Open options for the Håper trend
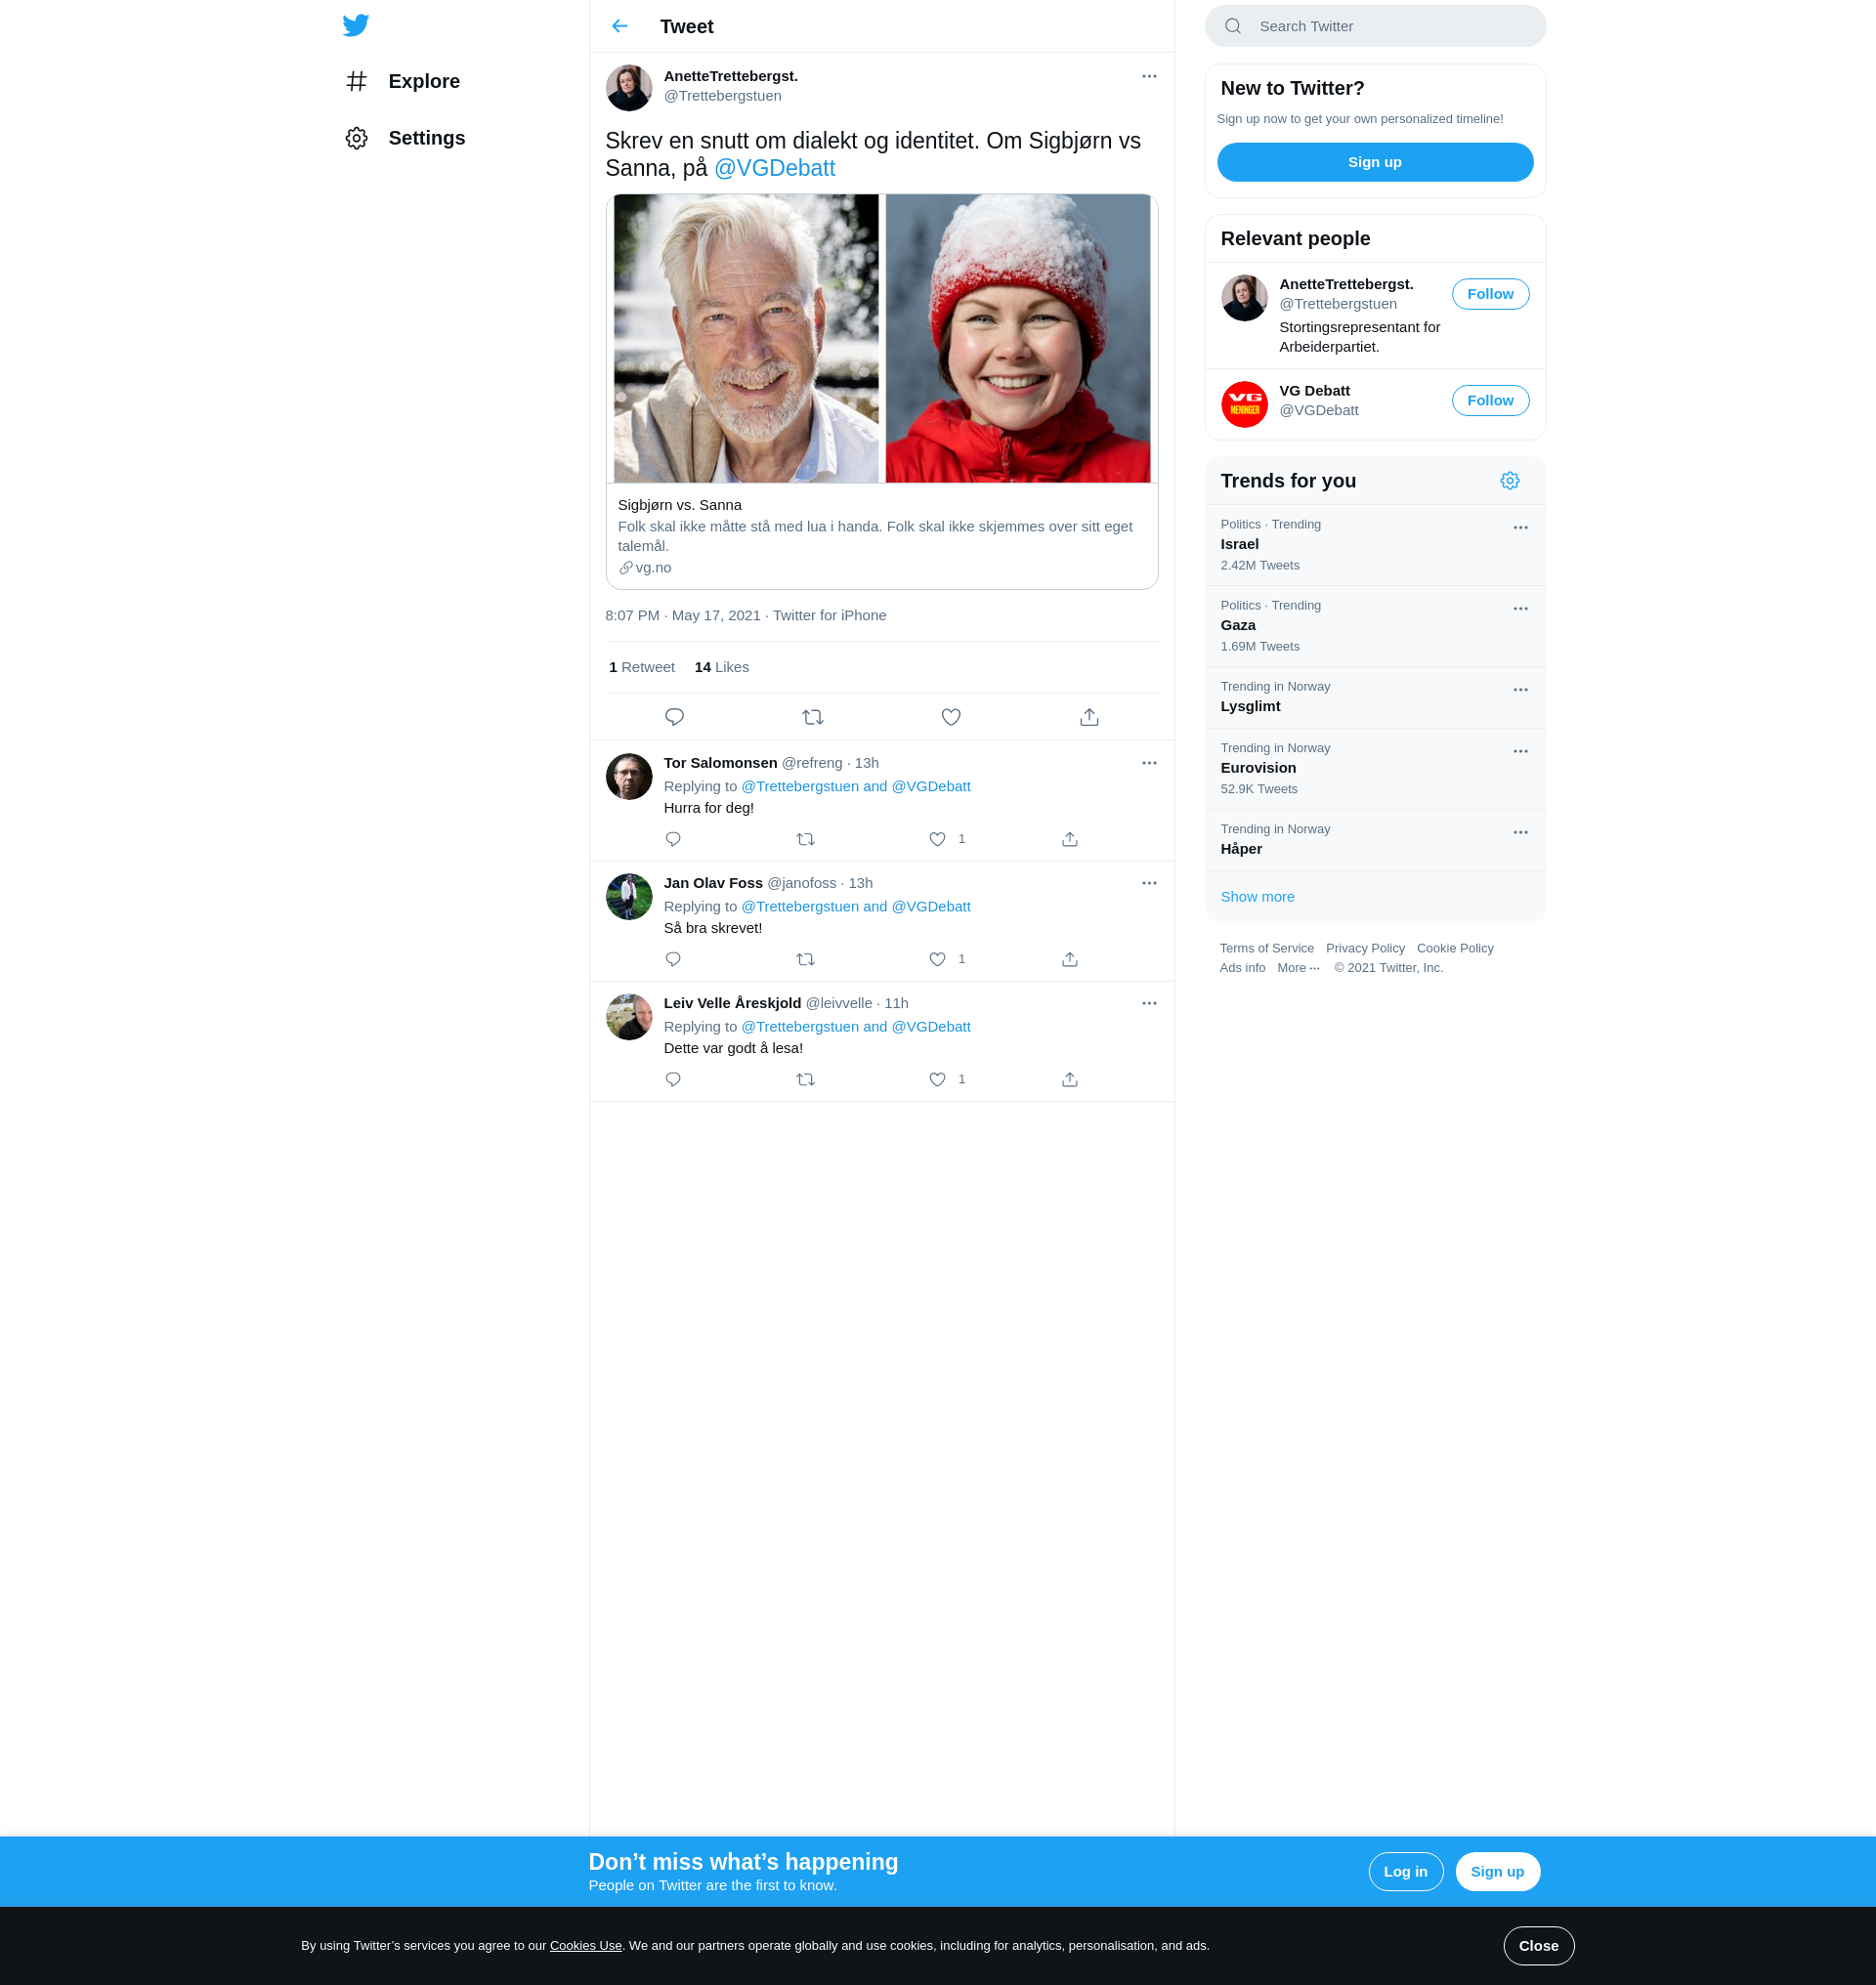1876x1985 pixels. tap(1520, 833)
